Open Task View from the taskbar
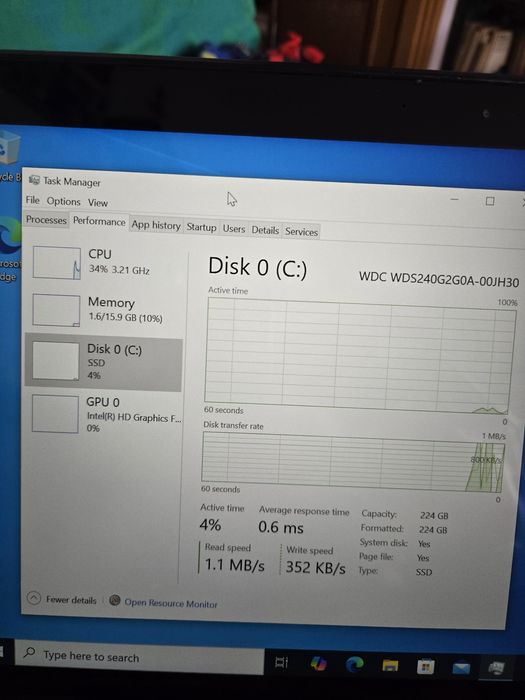Viewport: 525px width, 700px height. pyautogui.click(x=282, y=662)
